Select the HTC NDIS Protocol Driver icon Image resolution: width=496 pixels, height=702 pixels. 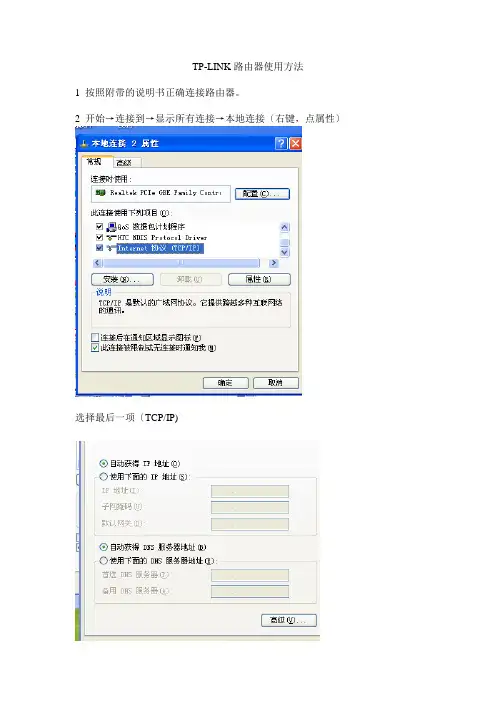coord(111,237)
